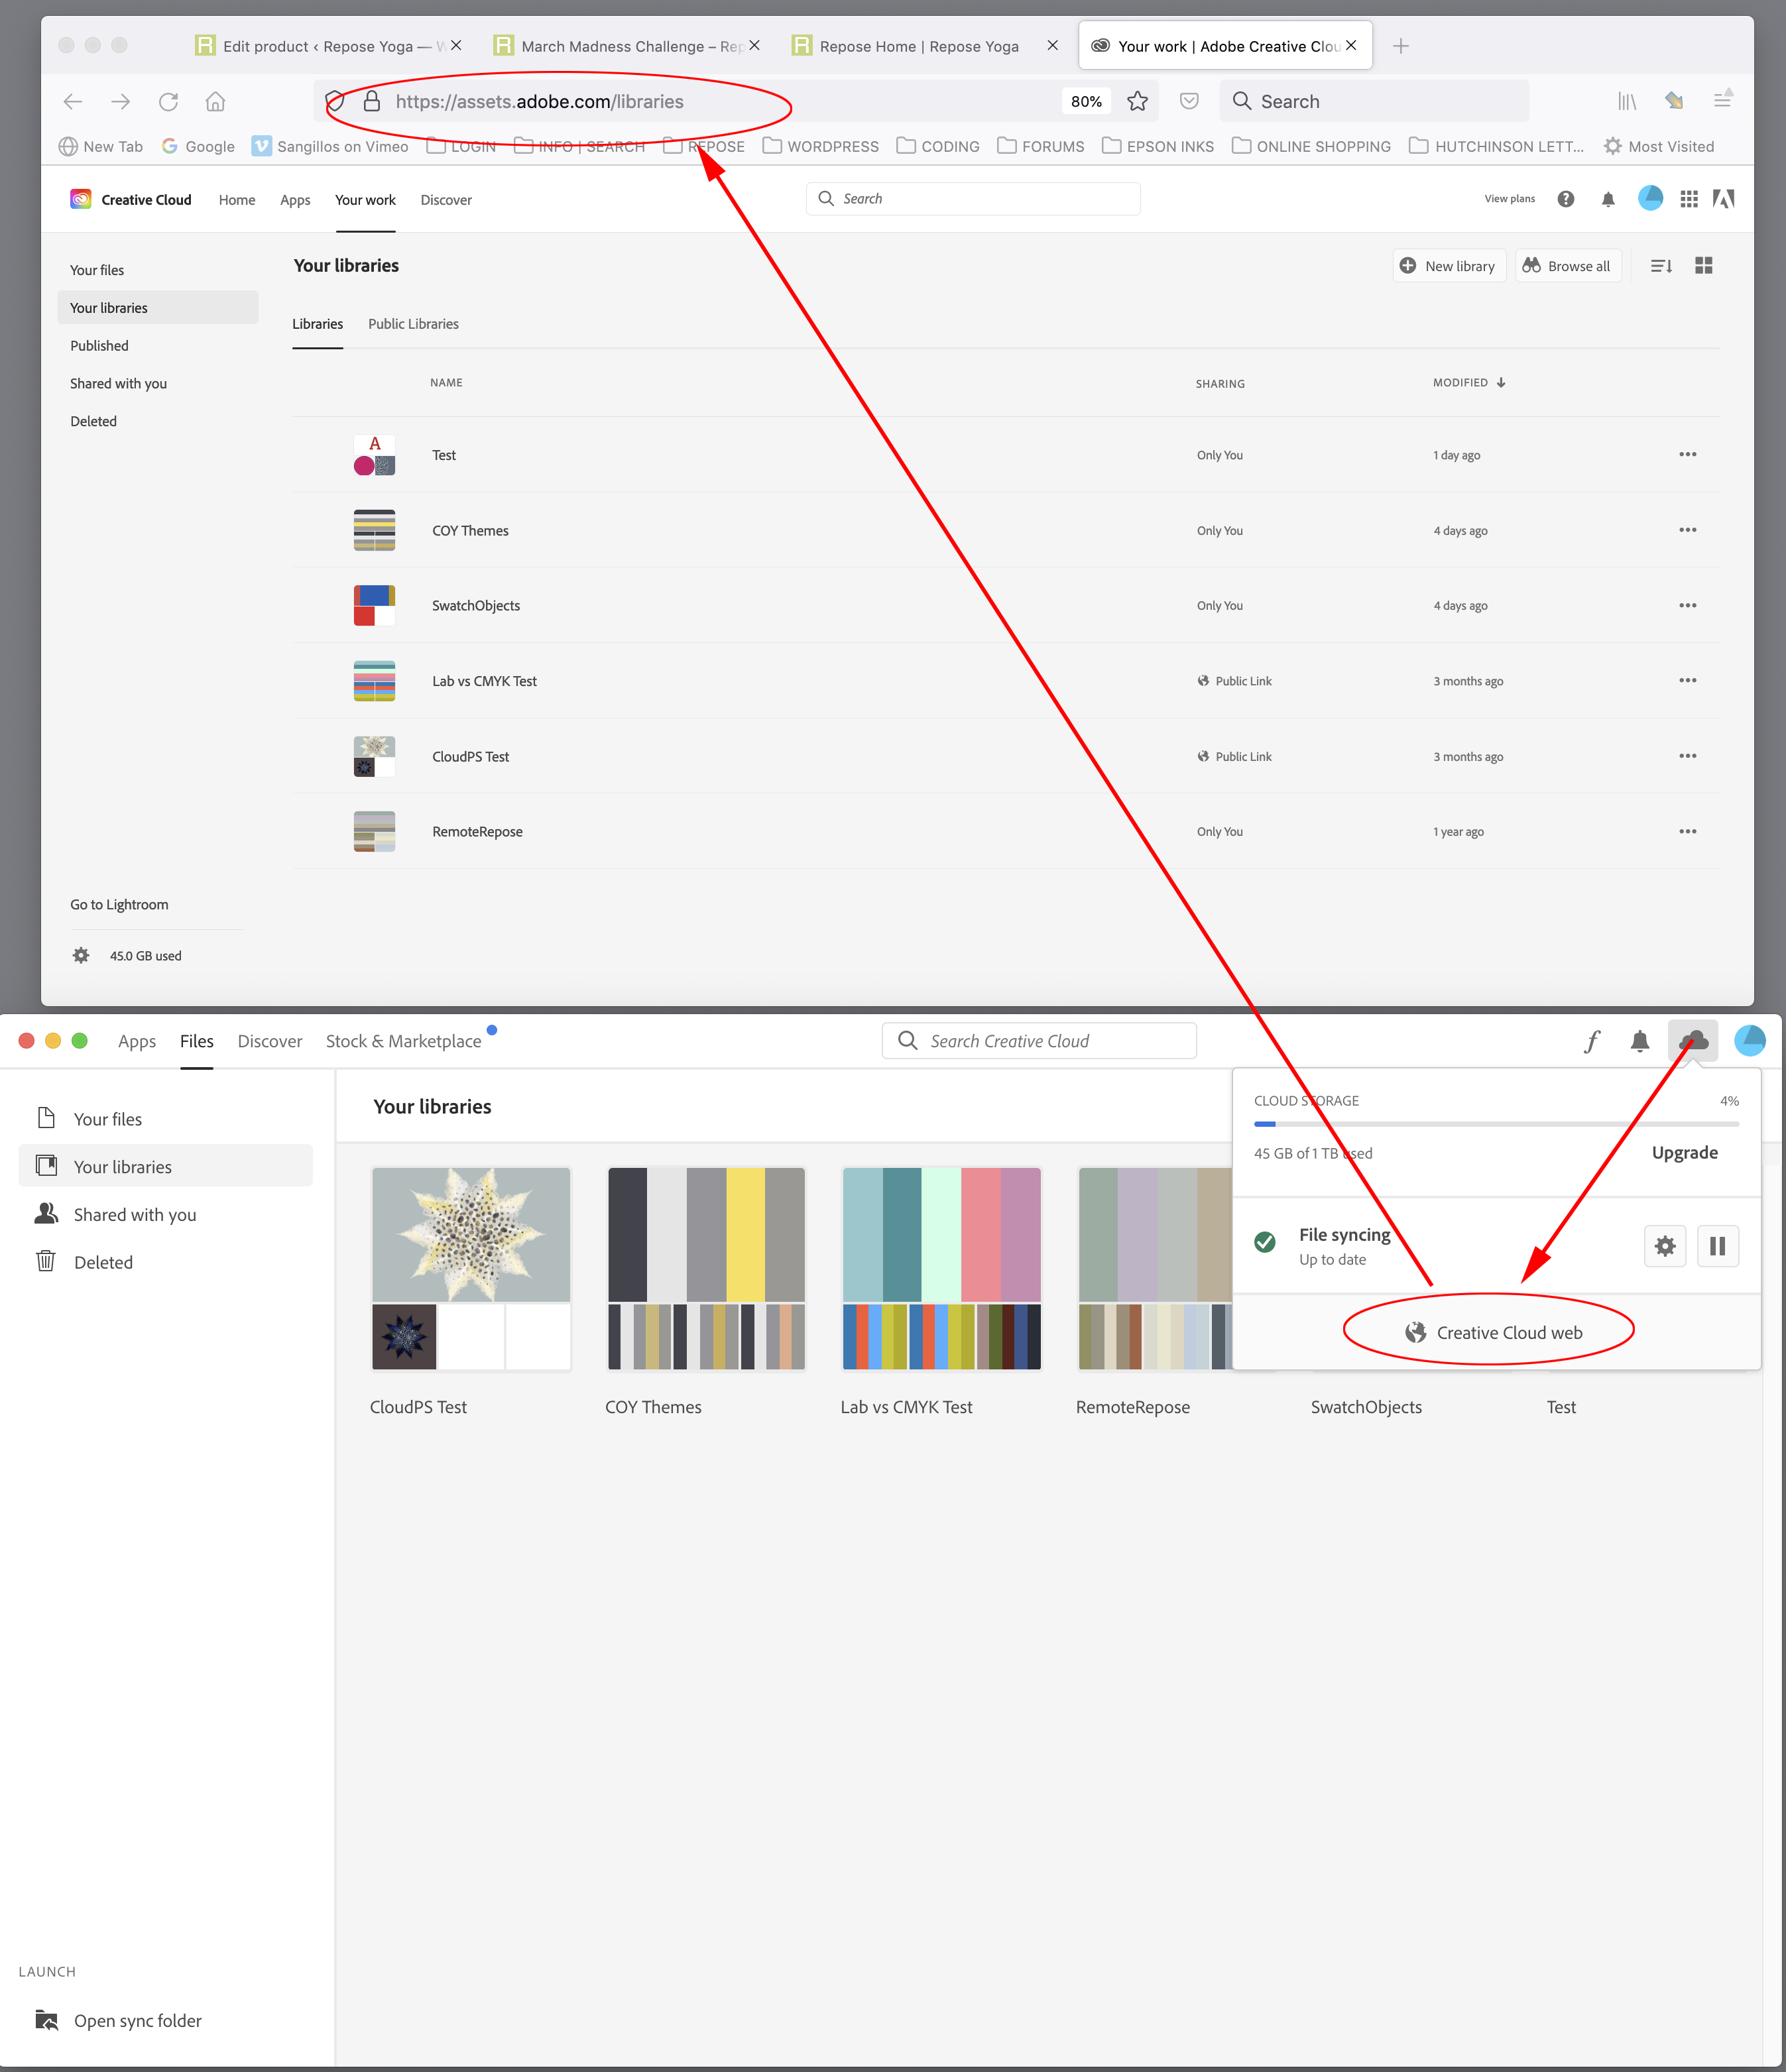This screenshot has width=1786, height=2072.
Task: Switch to the Public Libraries tab
Action: (x=412, y=323)
